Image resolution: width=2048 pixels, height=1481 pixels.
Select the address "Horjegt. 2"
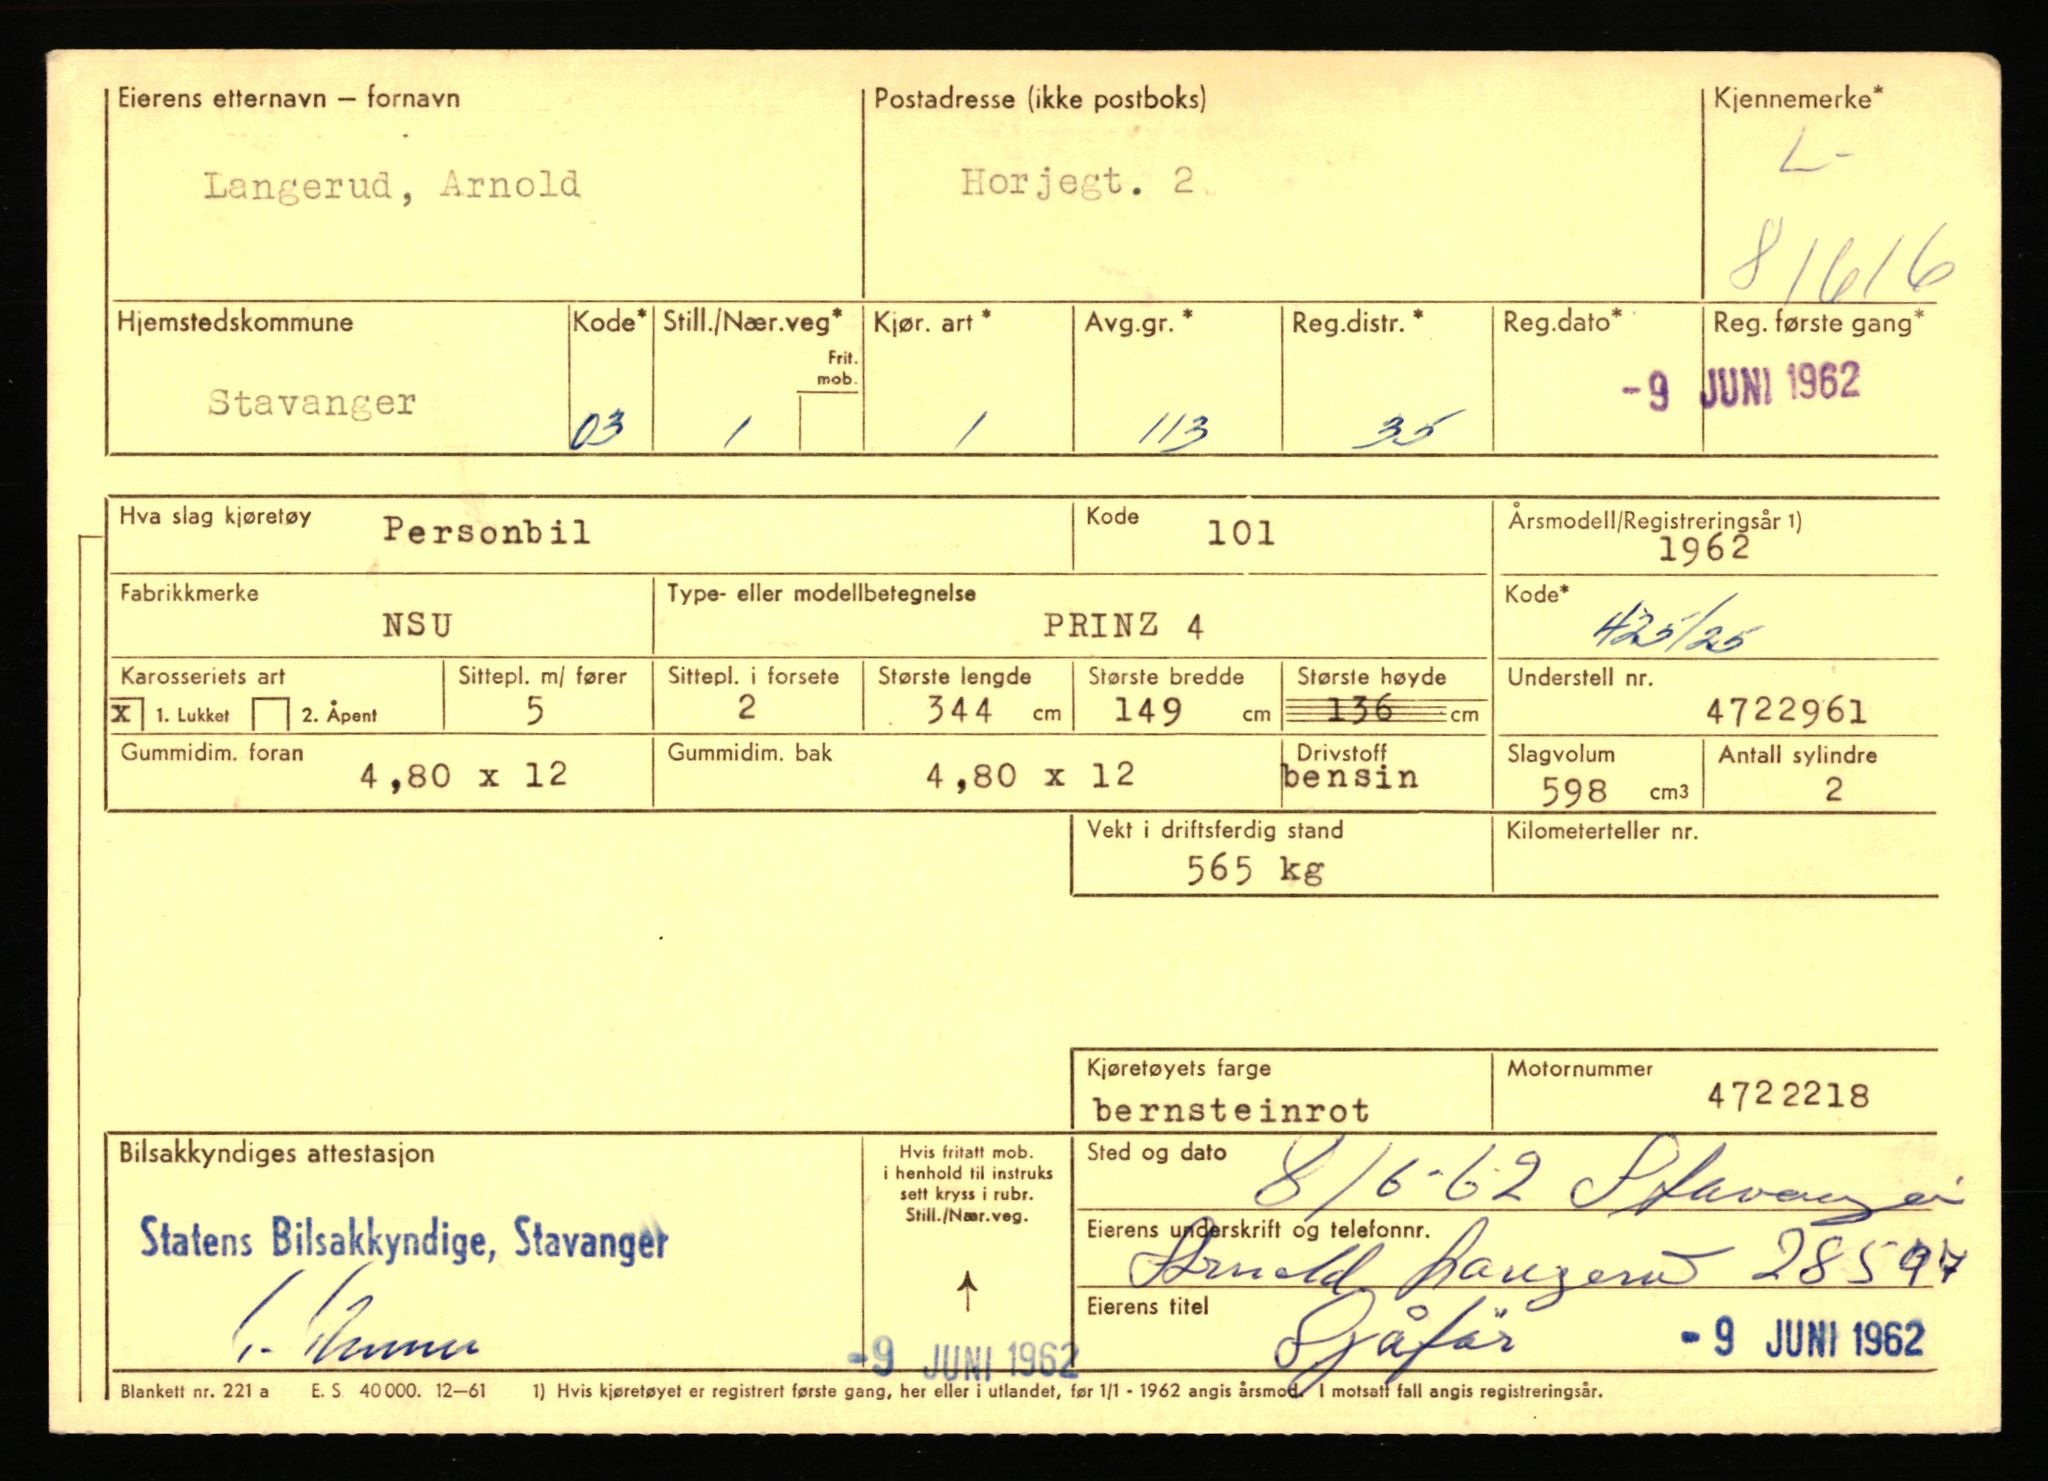(1077, 182)
